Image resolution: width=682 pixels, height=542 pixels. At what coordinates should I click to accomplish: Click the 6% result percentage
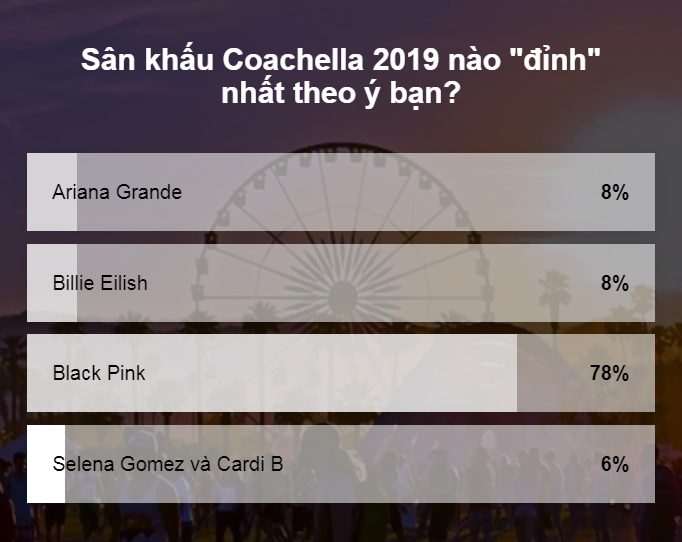[614, 464]
